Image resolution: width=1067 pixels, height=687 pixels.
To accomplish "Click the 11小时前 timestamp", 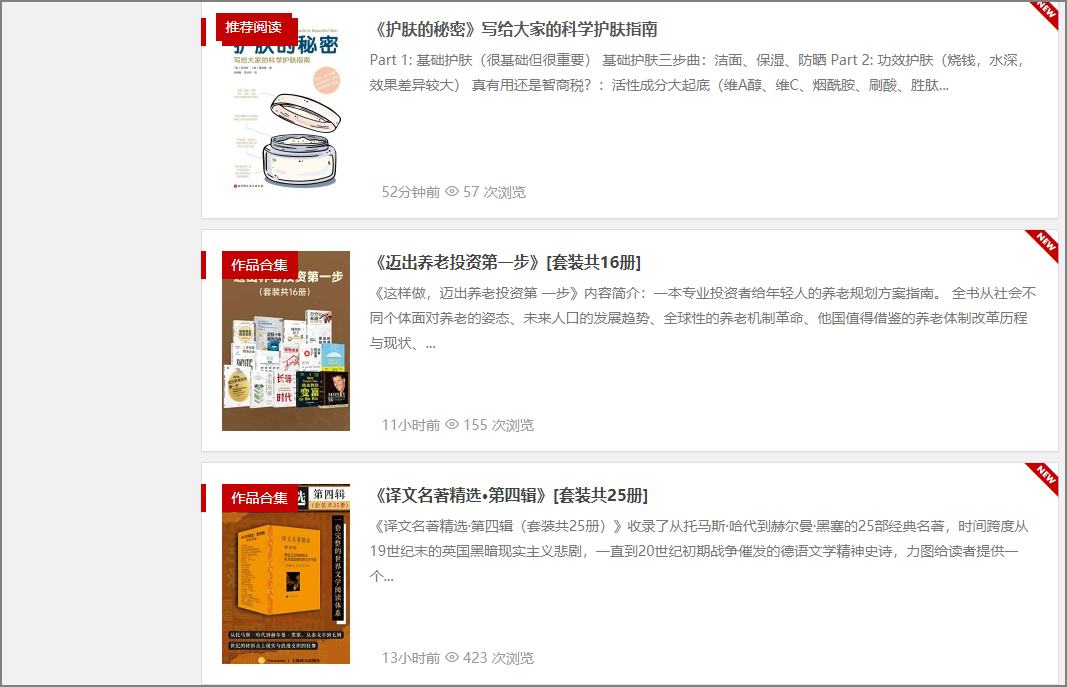I will coord(411,425).
